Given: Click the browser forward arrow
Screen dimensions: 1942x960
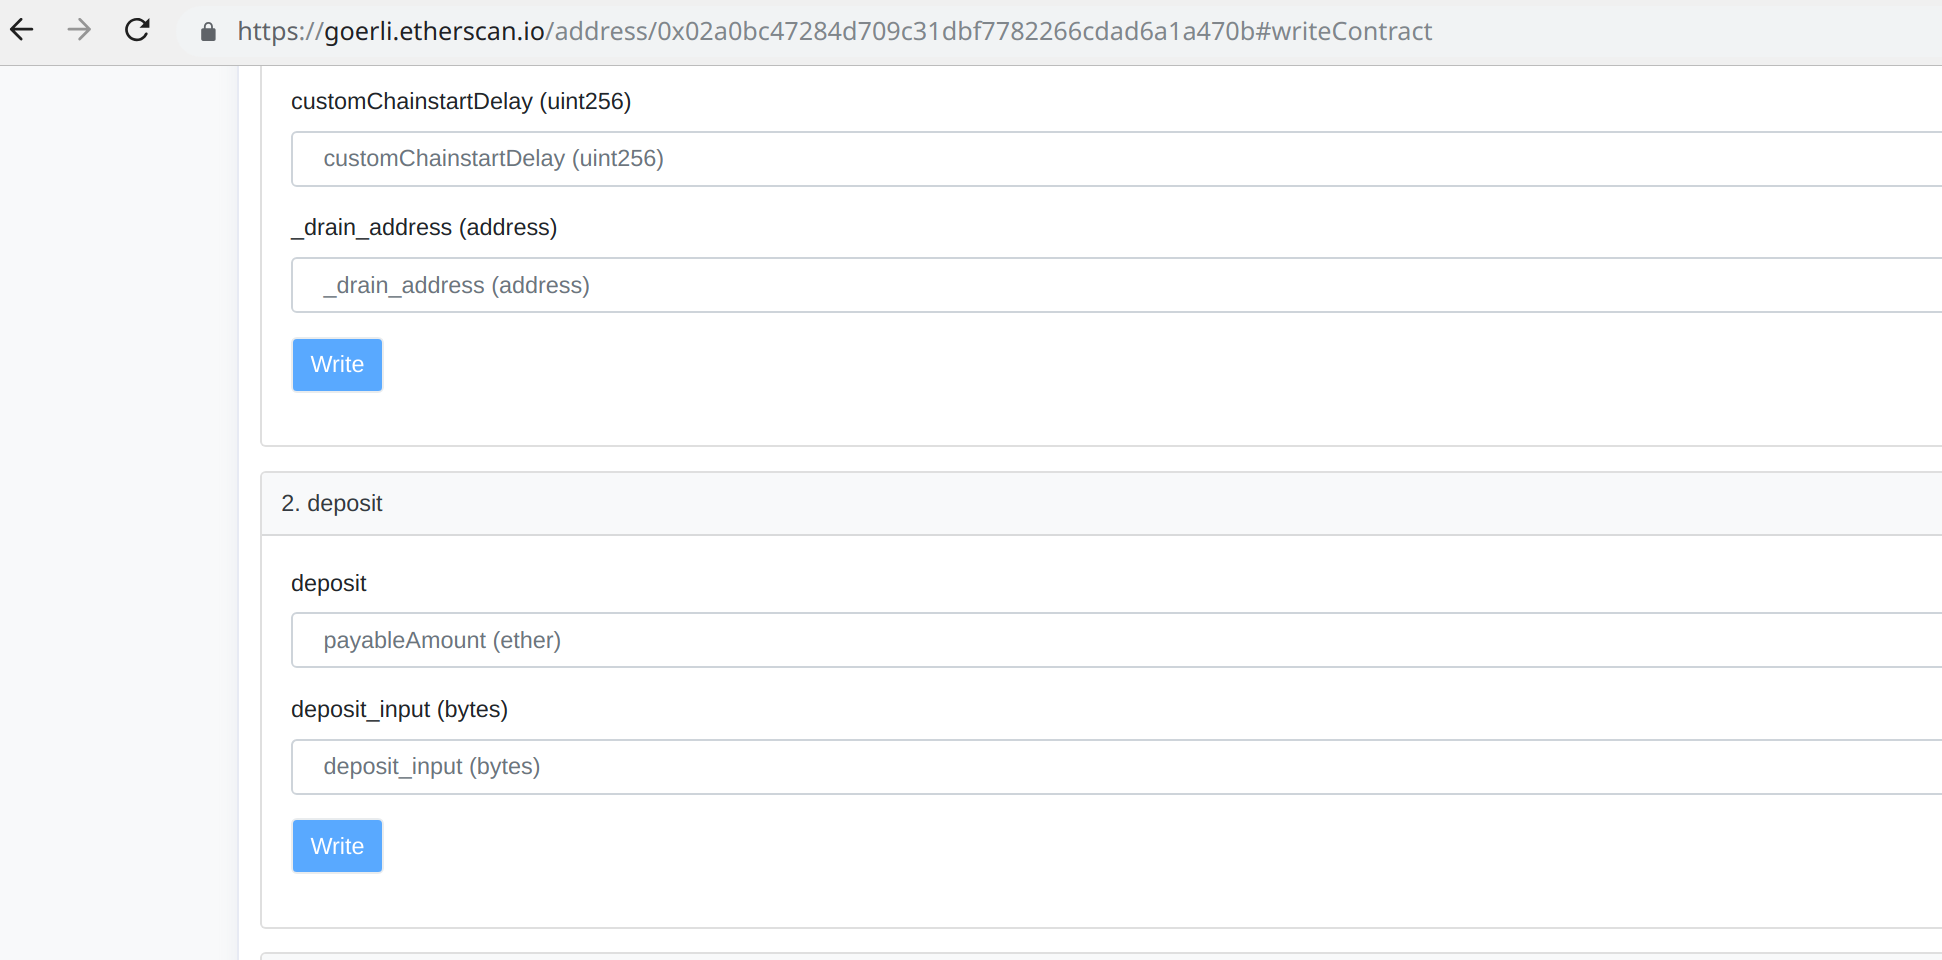Looking at the screenshot, I should [79, 30].
